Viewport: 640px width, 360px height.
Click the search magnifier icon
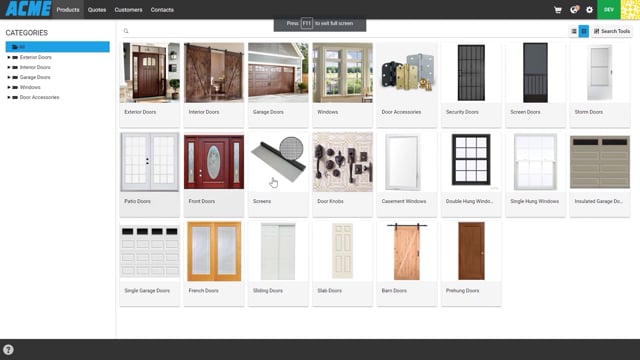(x=126, y=31)
